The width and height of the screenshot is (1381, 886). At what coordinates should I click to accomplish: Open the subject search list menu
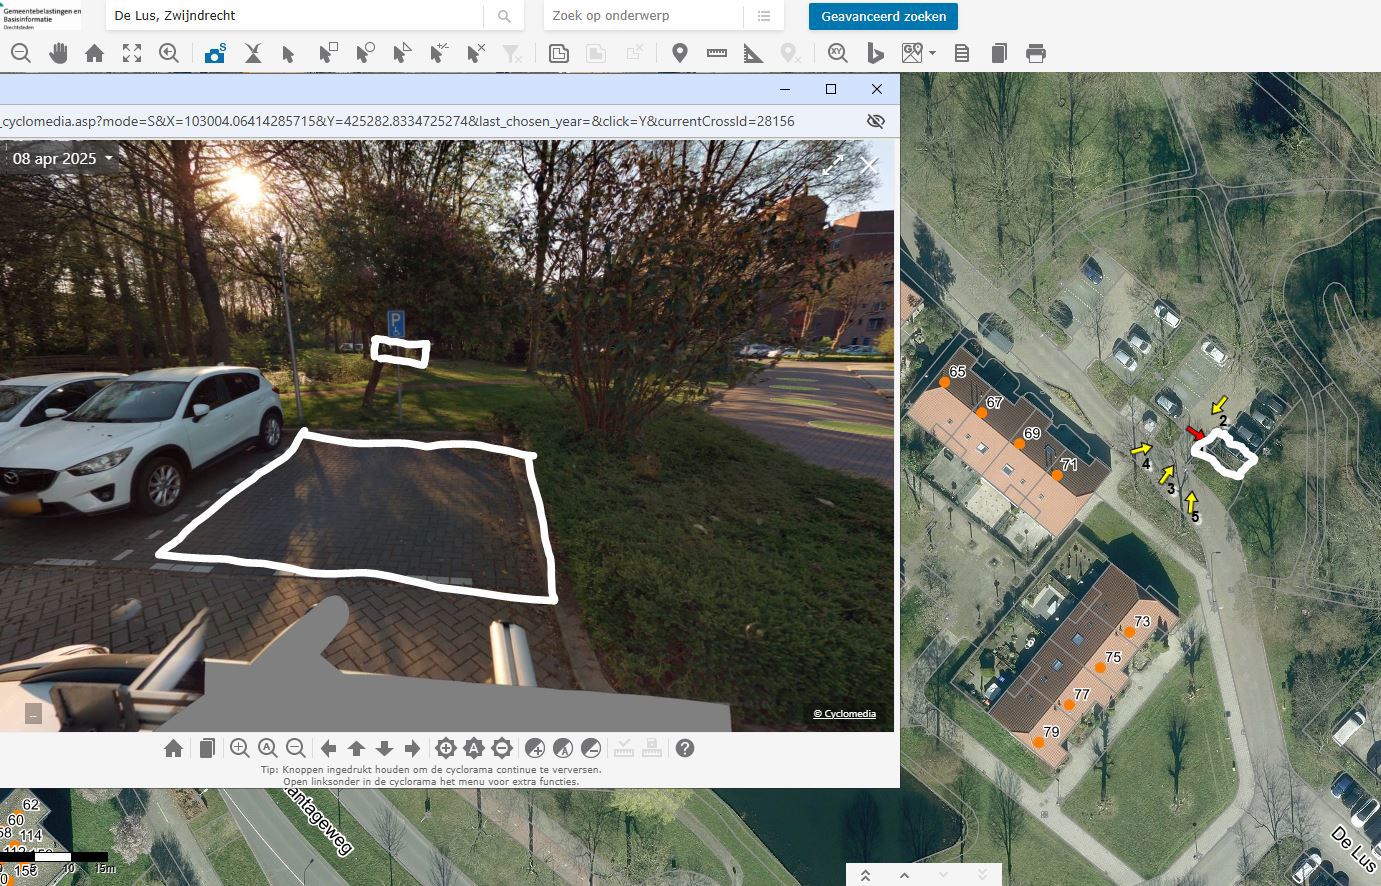764,16
